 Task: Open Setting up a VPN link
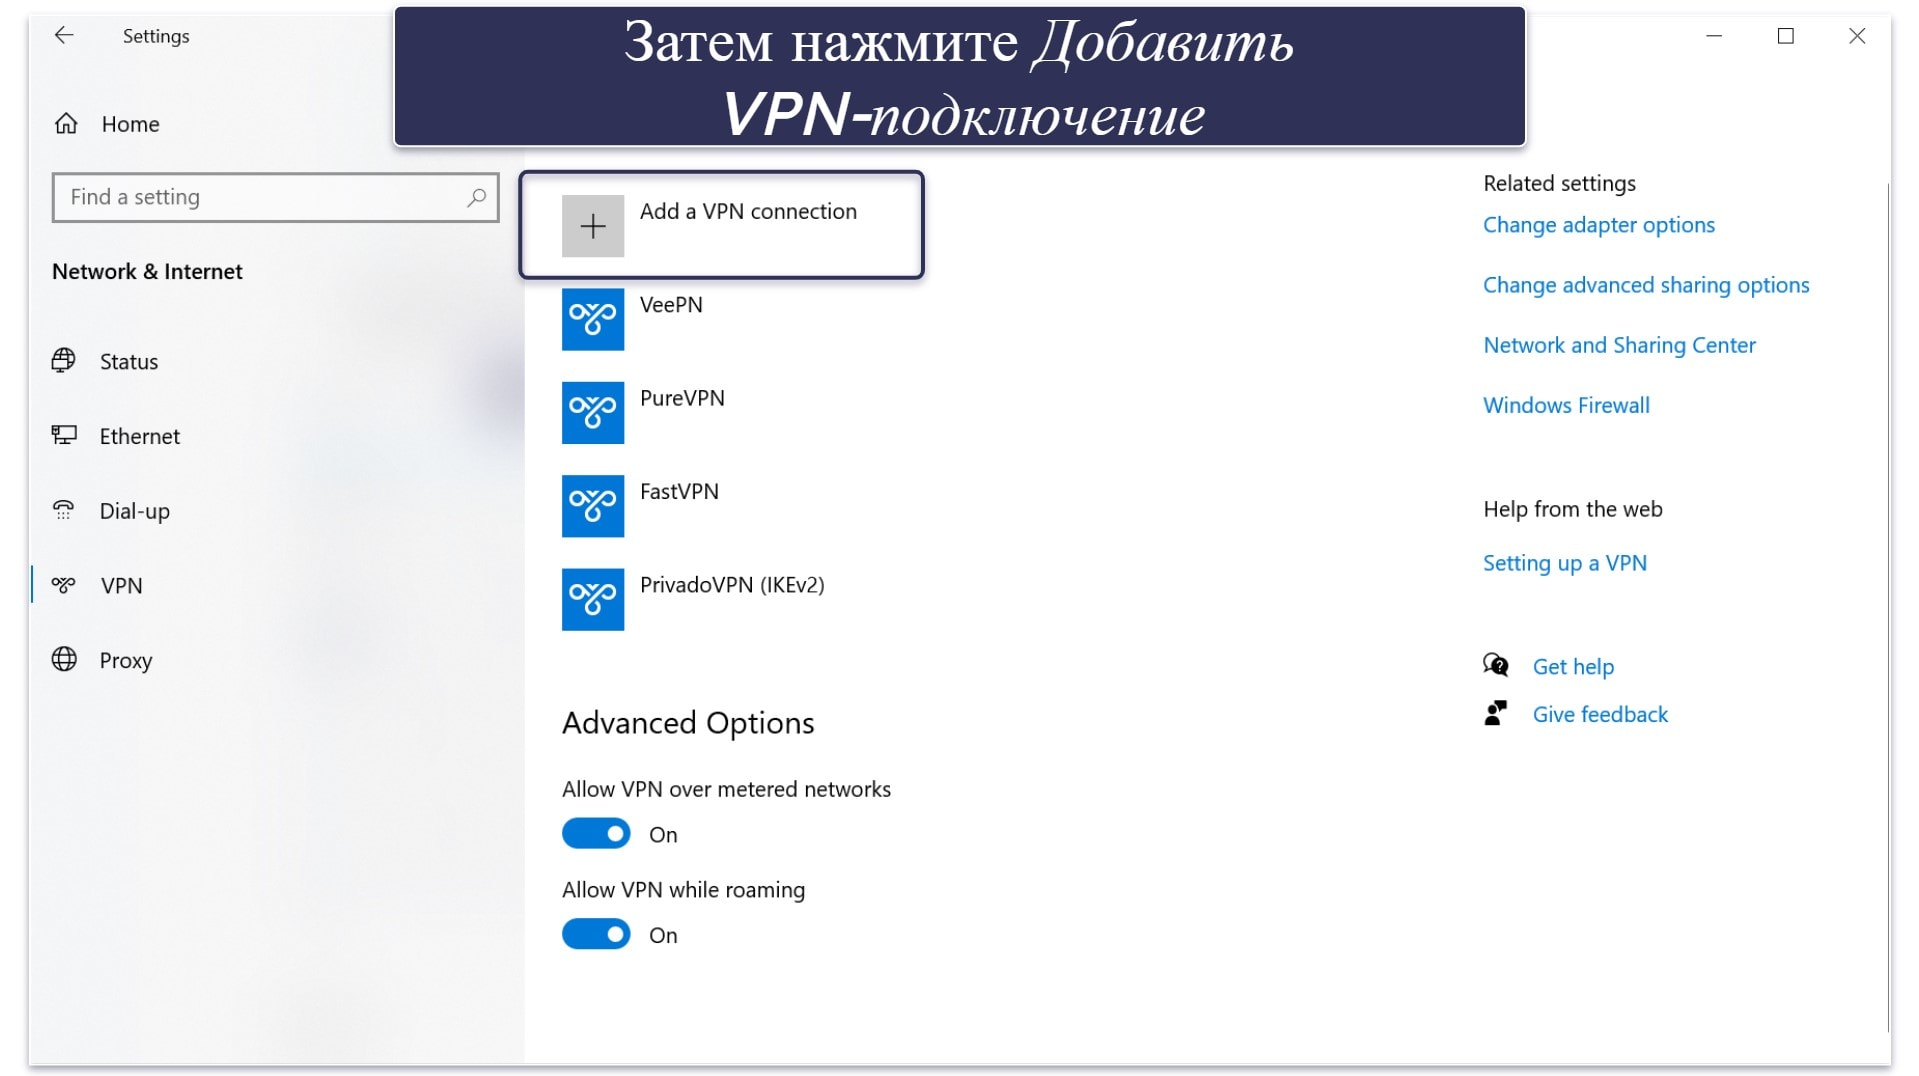[x=1565, y=563]
